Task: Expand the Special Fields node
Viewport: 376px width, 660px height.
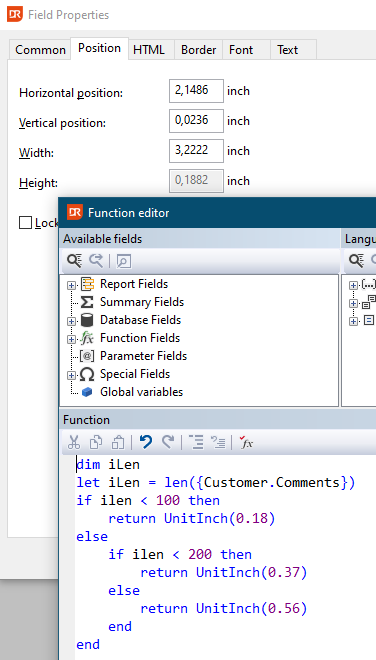Action: coord(72,375)
